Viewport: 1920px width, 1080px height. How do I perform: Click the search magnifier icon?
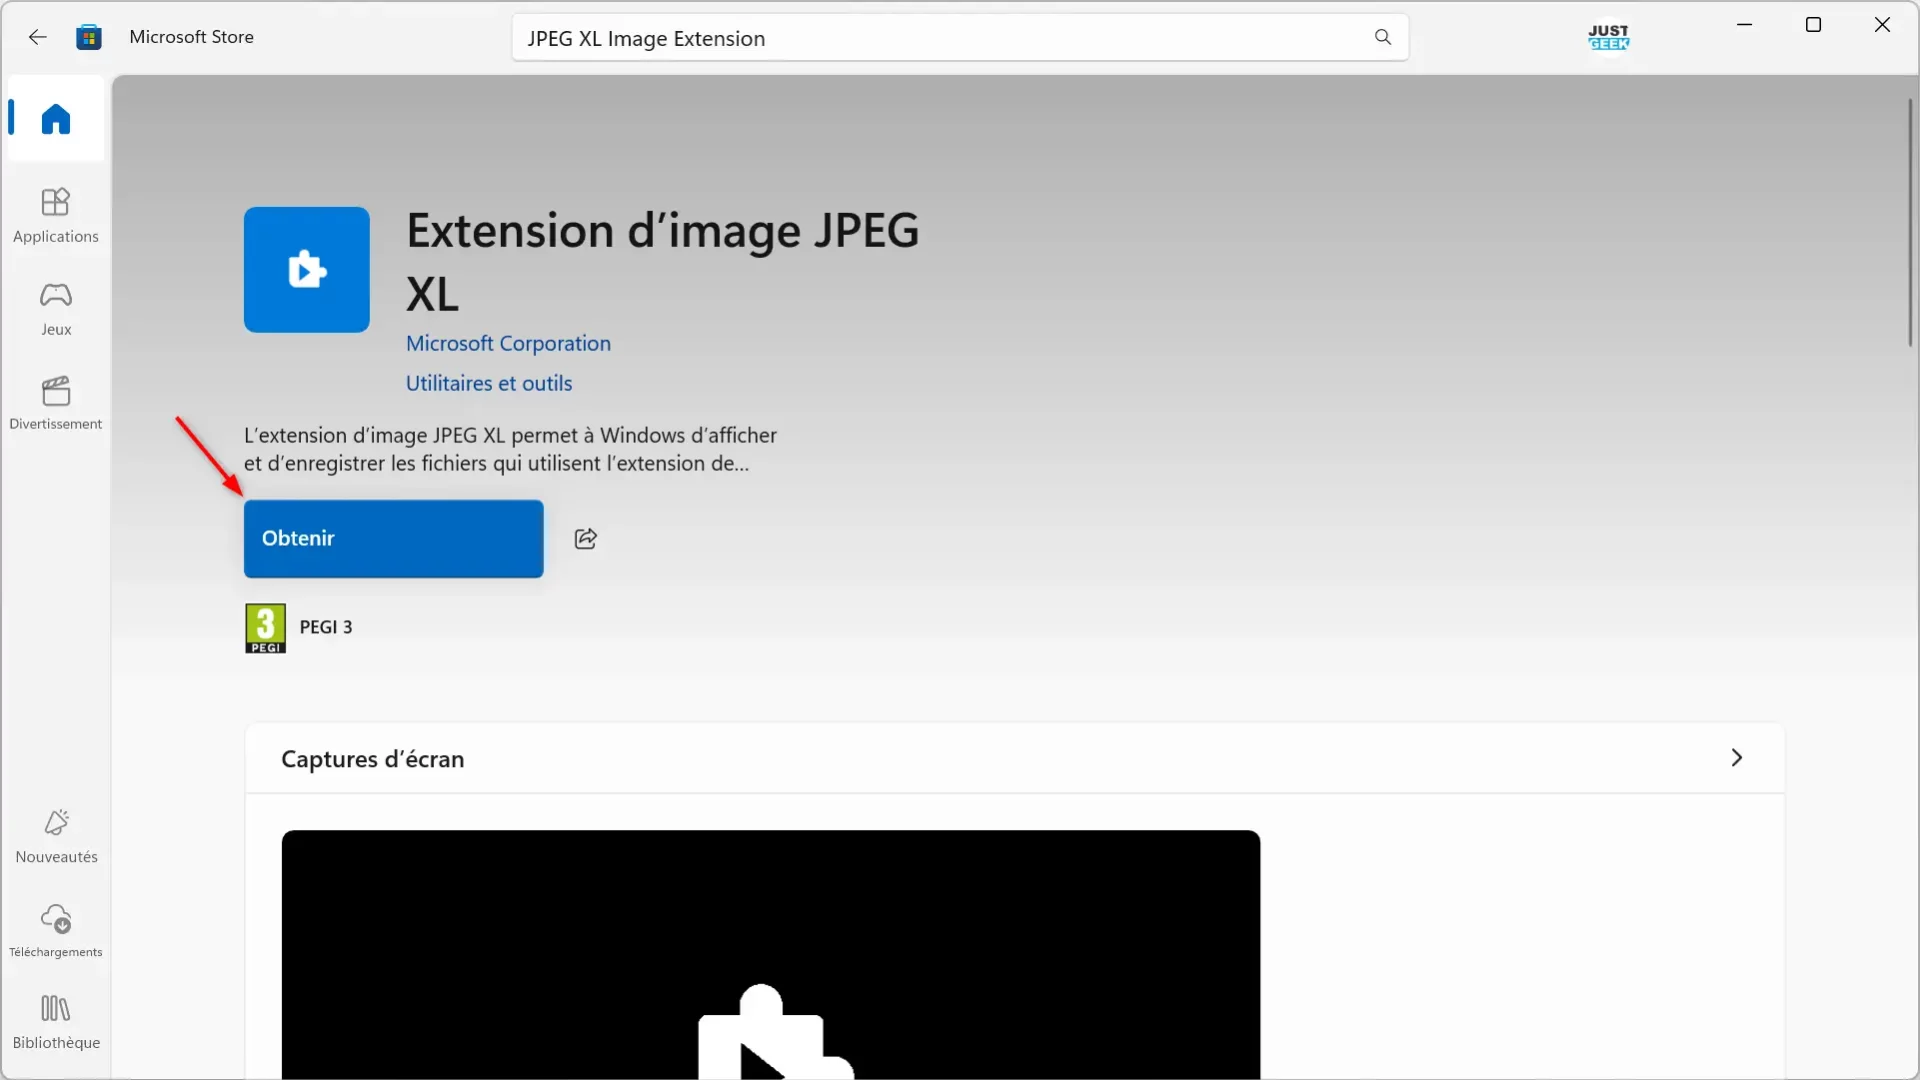[x=1382, y=38]
